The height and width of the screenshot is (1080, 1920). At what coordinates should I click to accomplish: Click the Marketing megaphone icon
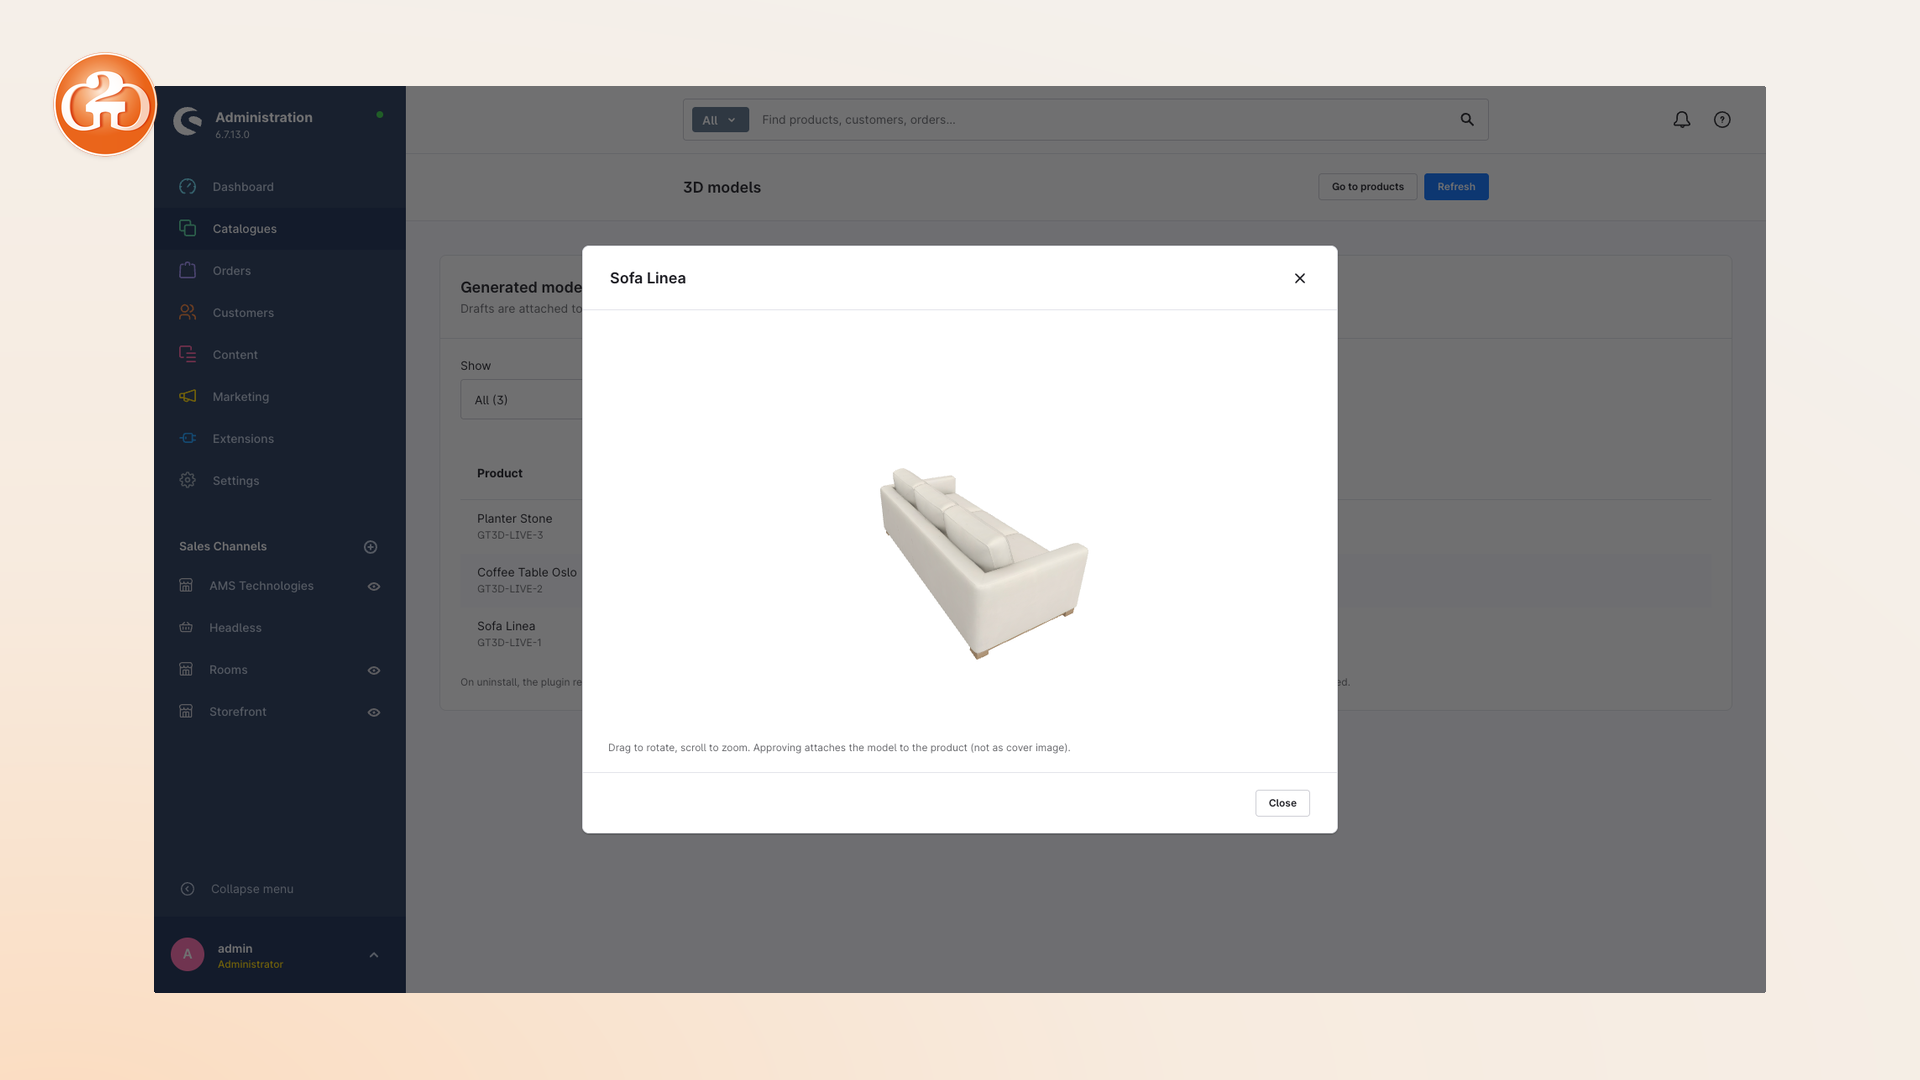[187, 397]
